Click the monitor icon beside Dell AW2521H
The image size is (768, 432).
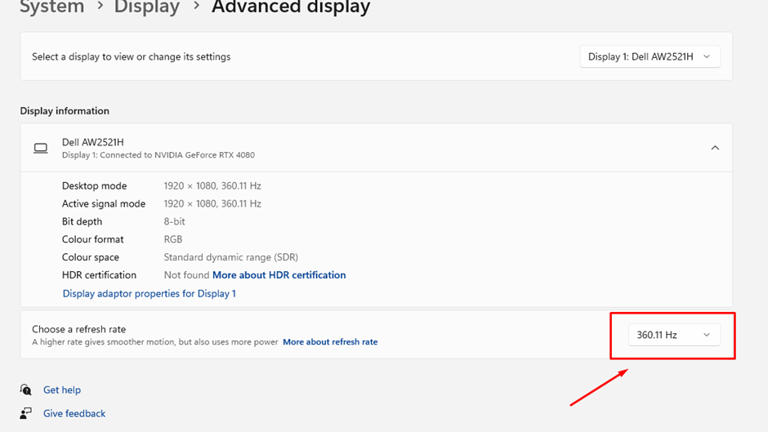tap(41, 148)
